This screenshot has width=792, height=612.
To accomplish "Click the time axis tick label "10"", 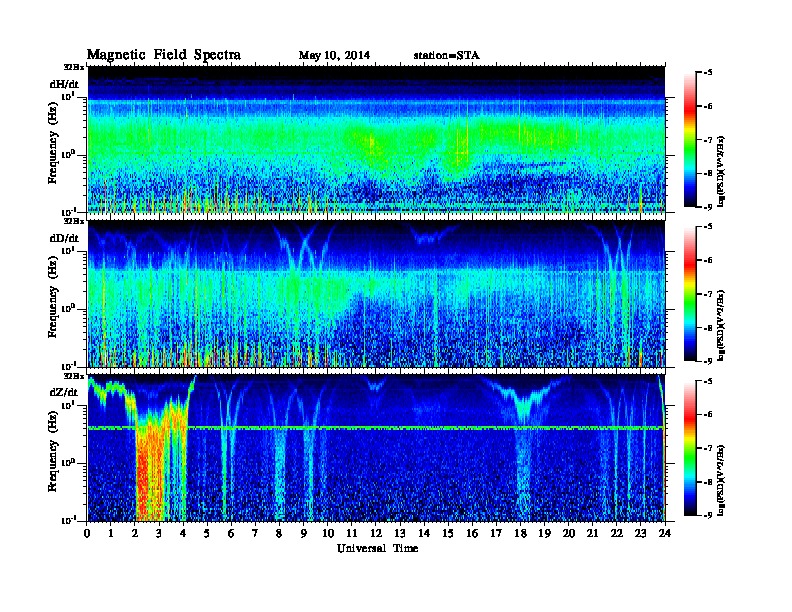I will click(x=328, y=534).
